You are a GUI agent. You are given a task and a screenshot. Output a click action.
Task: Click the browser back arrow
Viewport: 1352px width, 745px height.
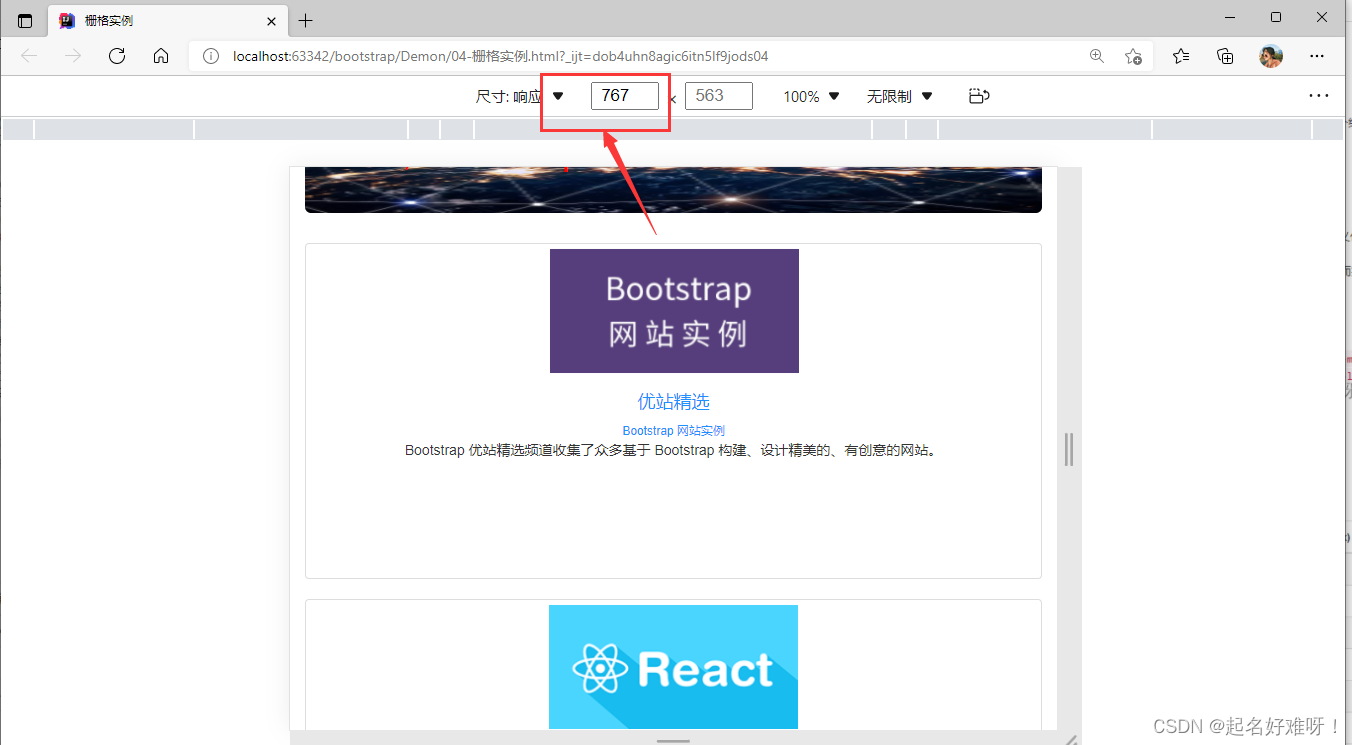coord(29,56)
